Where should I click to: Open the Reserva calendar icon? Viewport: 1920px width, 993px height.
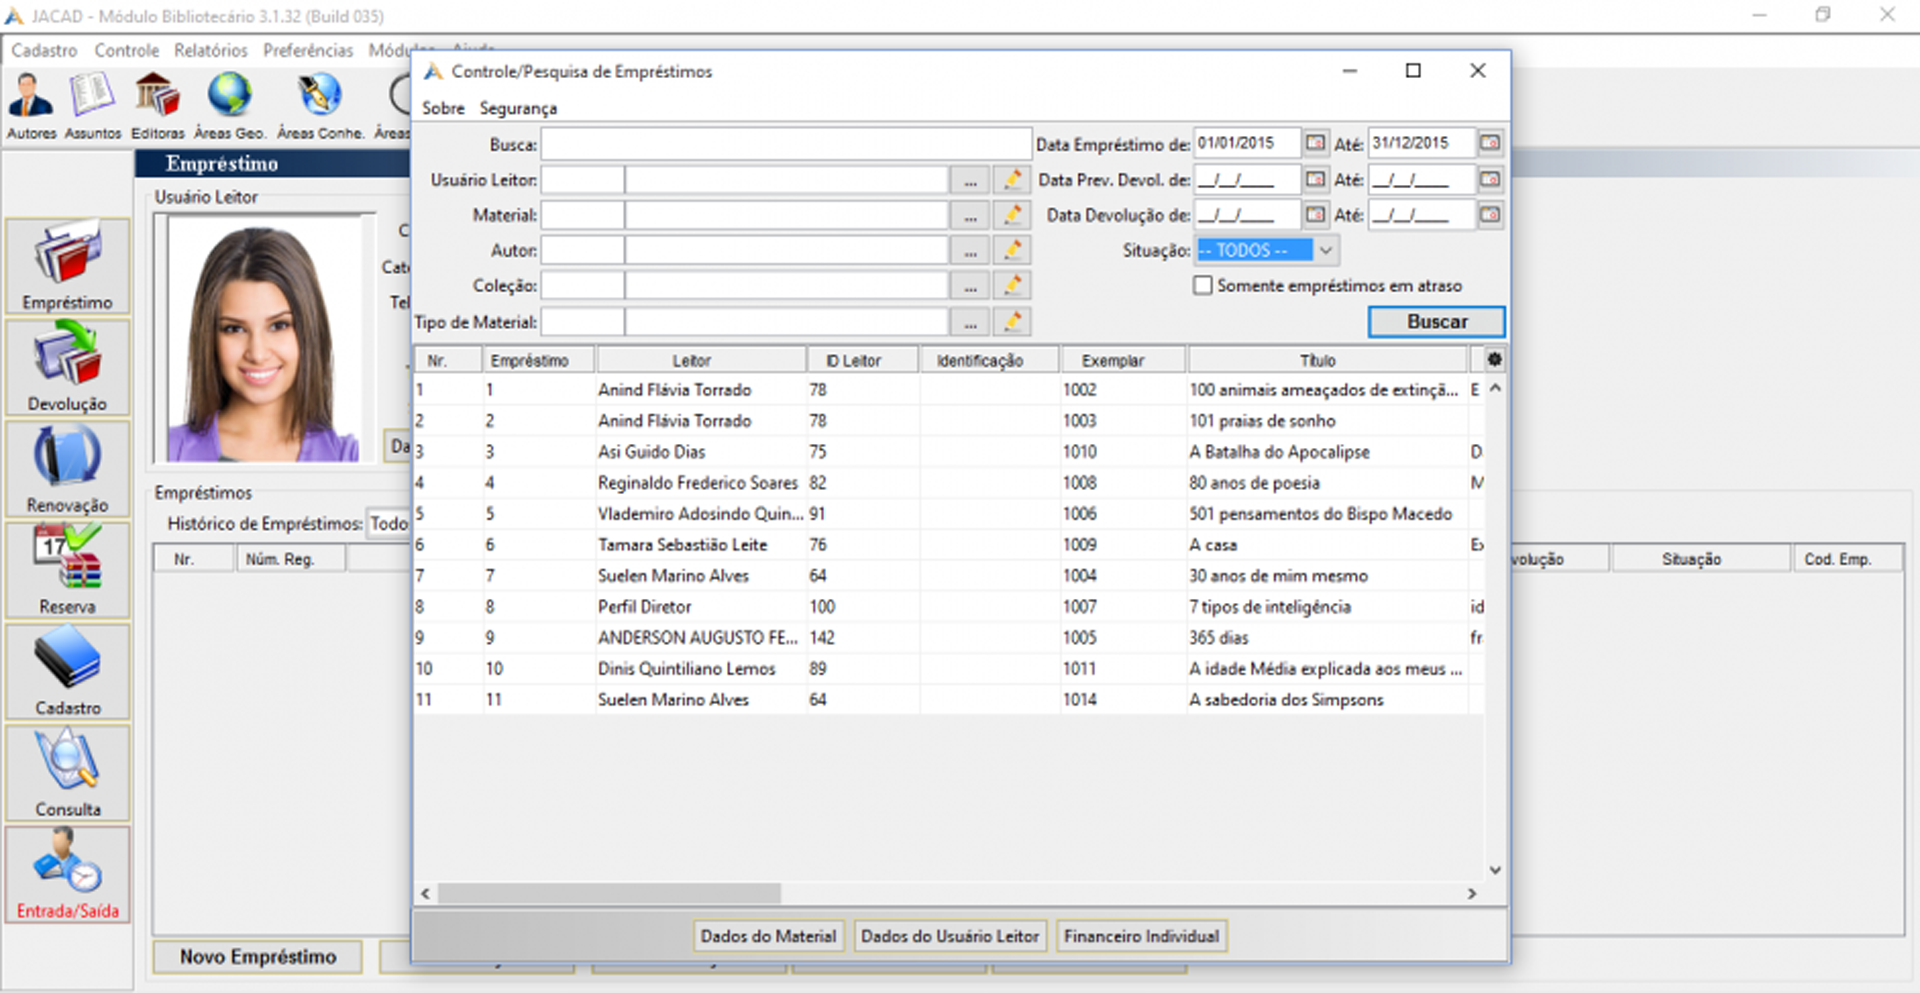click(67, 569)
